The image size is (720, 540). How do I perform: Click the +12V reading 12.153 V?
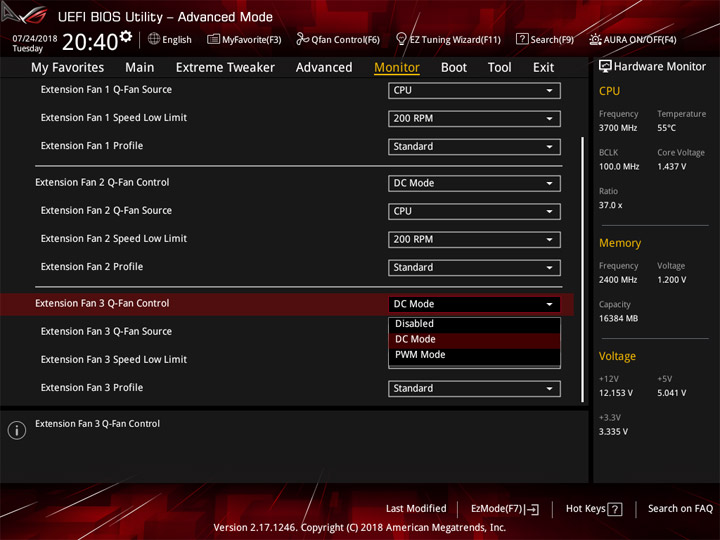pyautogui.click(x=615, y=393)
